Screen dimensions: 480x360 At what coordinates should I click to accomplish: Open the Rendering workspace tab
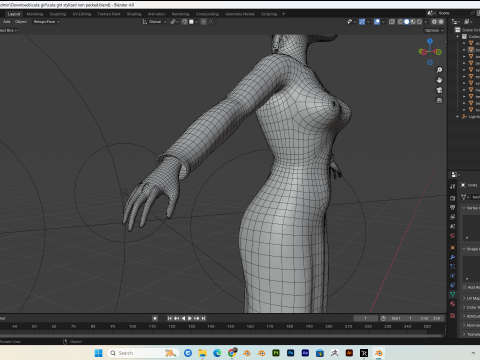[180, 14]
